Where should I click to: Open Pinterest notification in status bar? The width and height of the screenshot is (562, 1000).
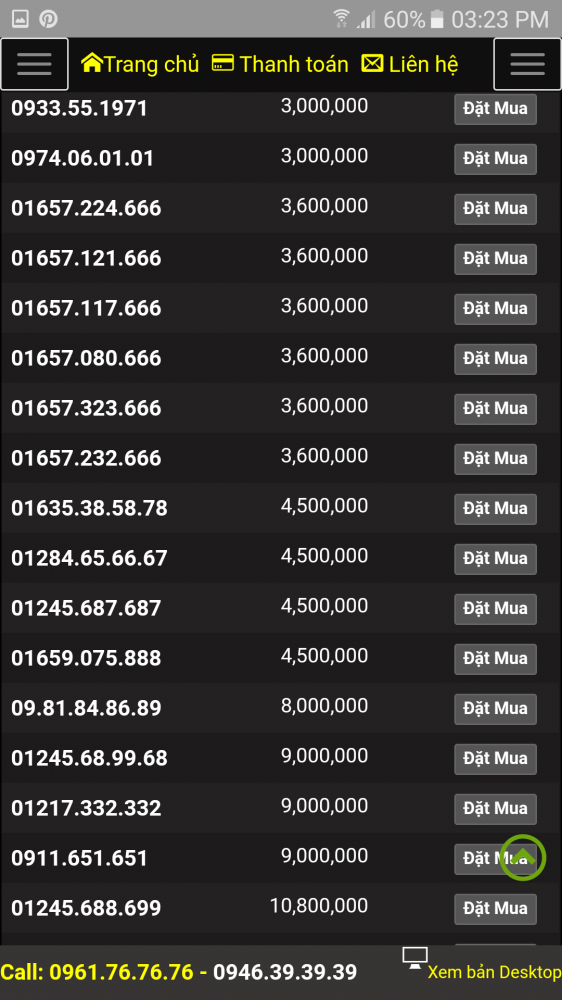coord(48,19)
